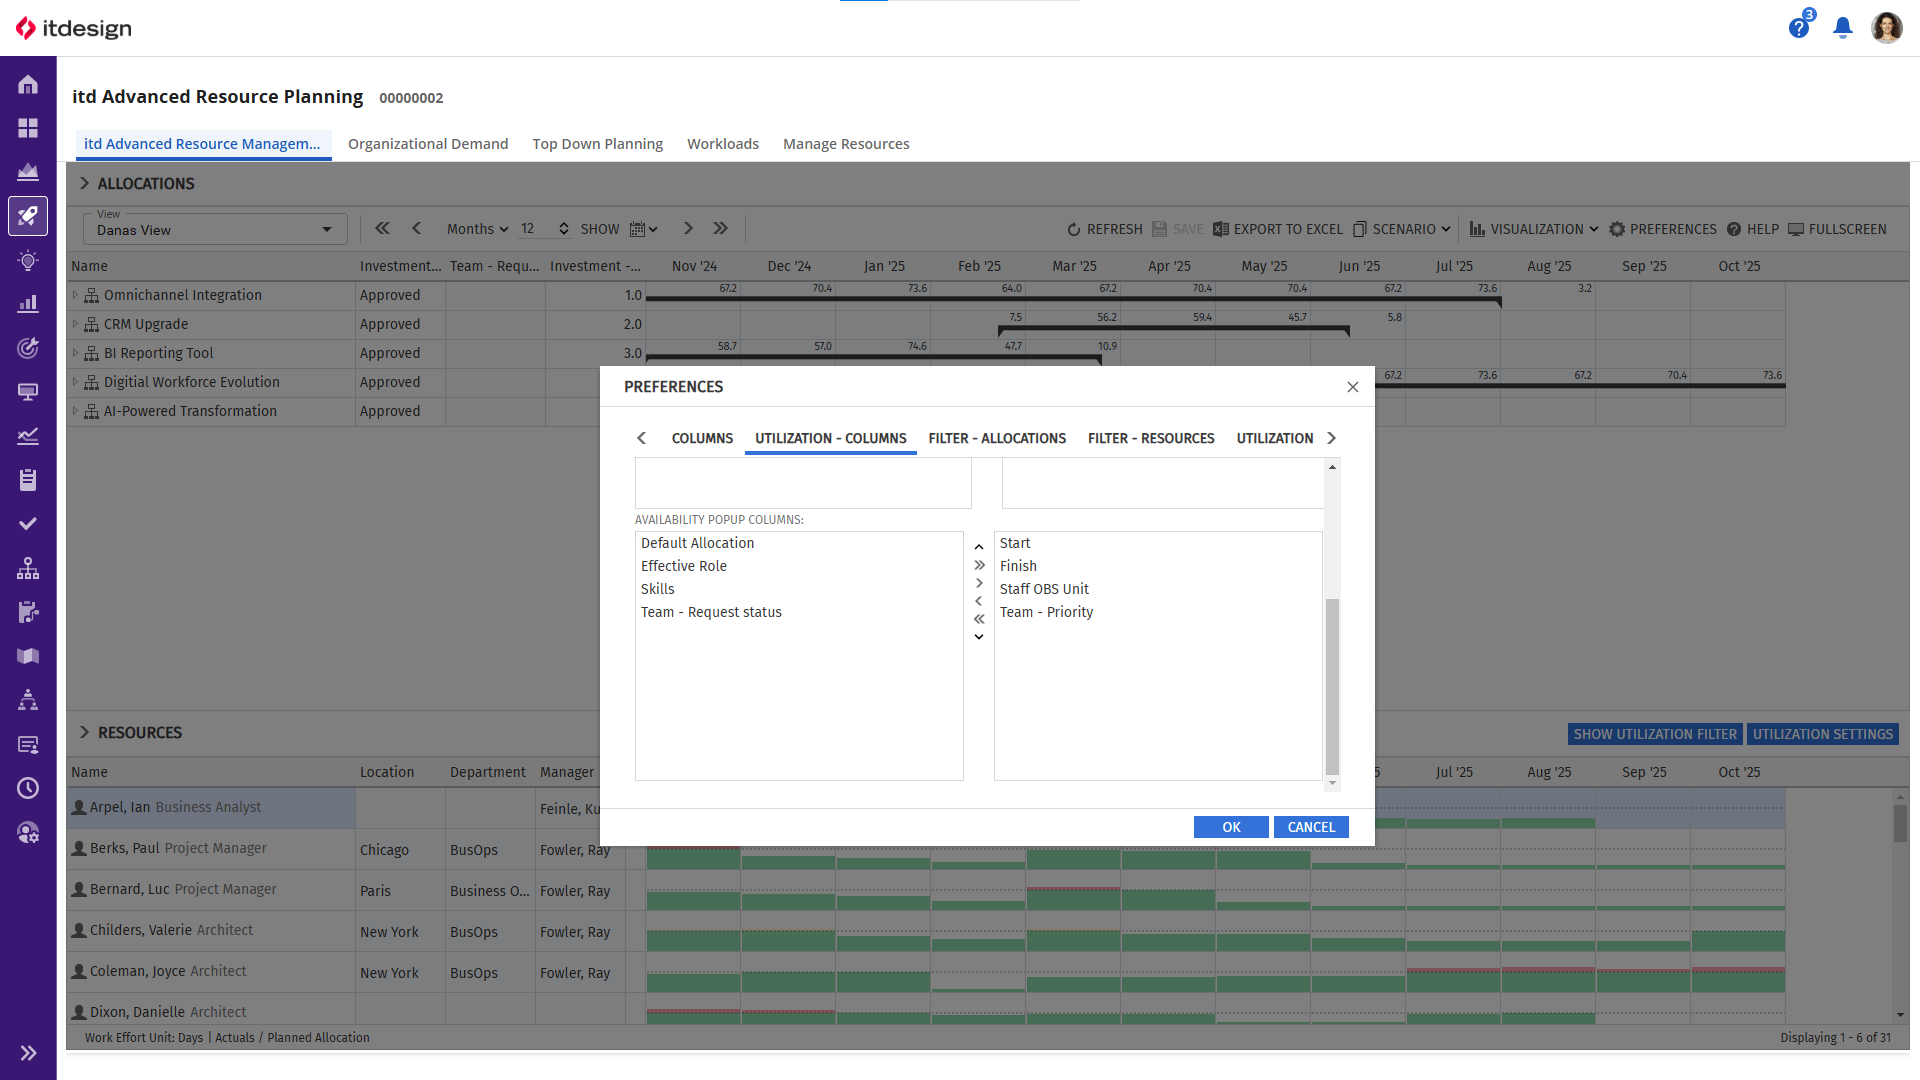Open the UTILIZATION preferences tab
The height and width of the screenshot is (1080, 1920).
(x=1275, y=438)
